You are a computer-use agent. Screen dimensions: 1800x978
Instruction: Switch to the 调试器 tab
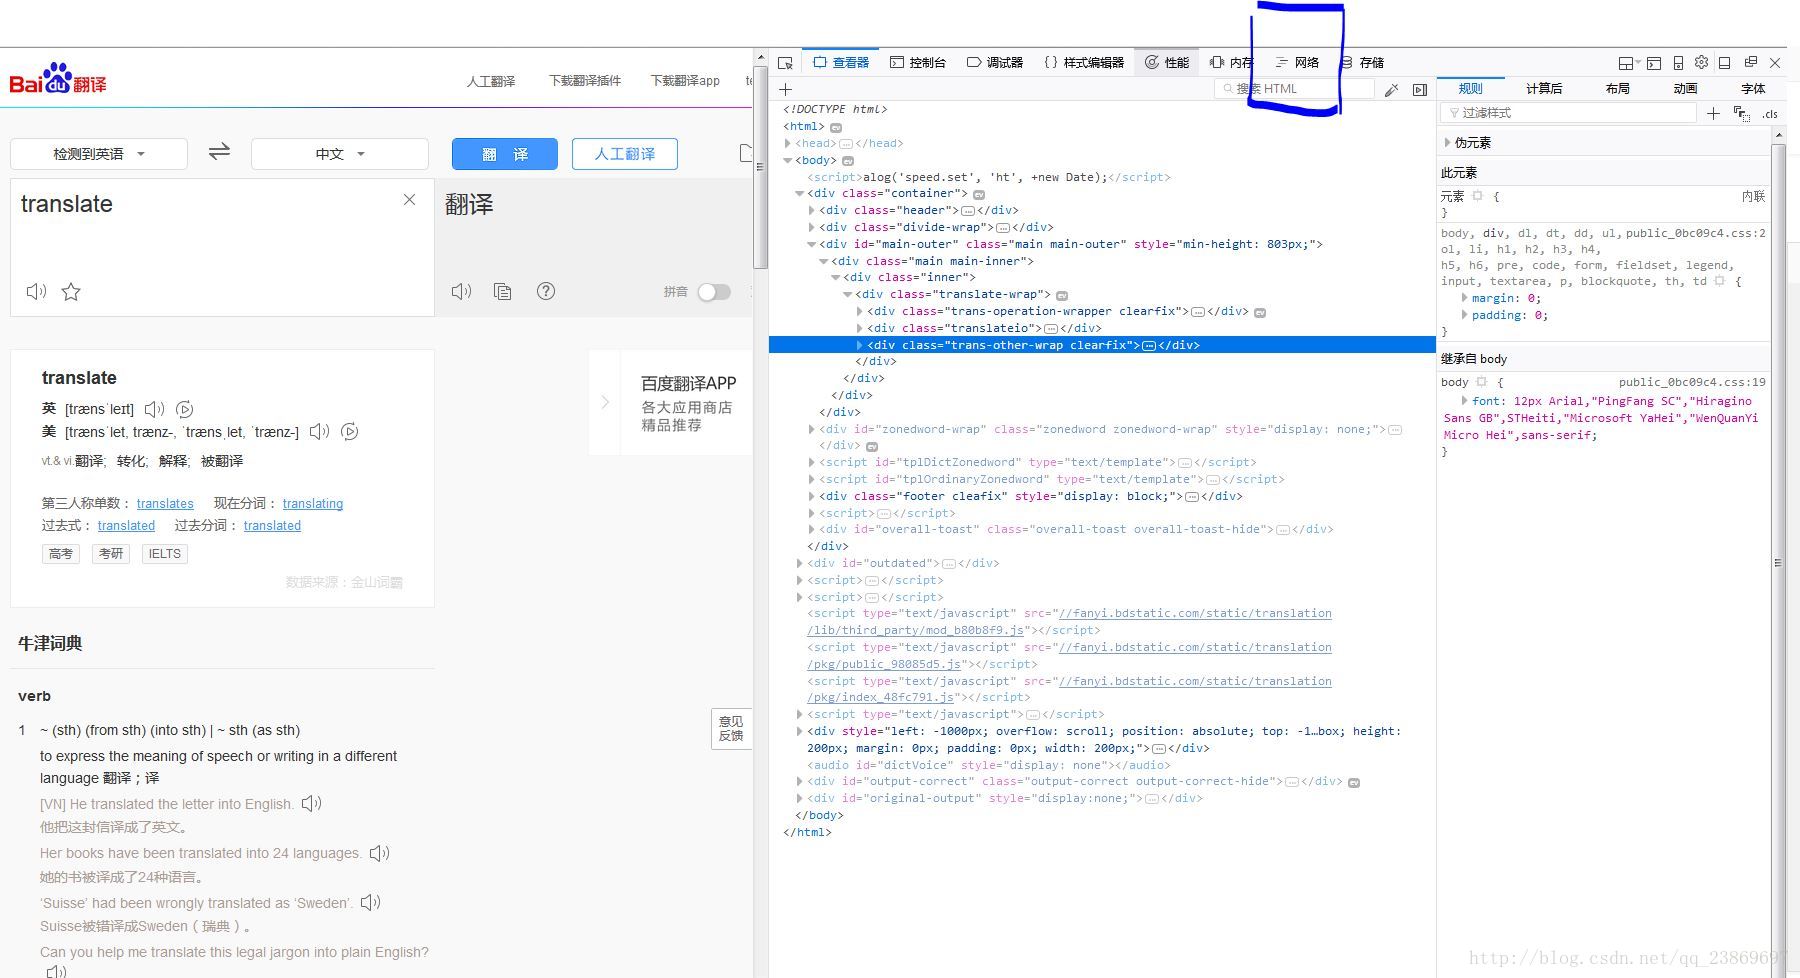click(x=995, y=62)
